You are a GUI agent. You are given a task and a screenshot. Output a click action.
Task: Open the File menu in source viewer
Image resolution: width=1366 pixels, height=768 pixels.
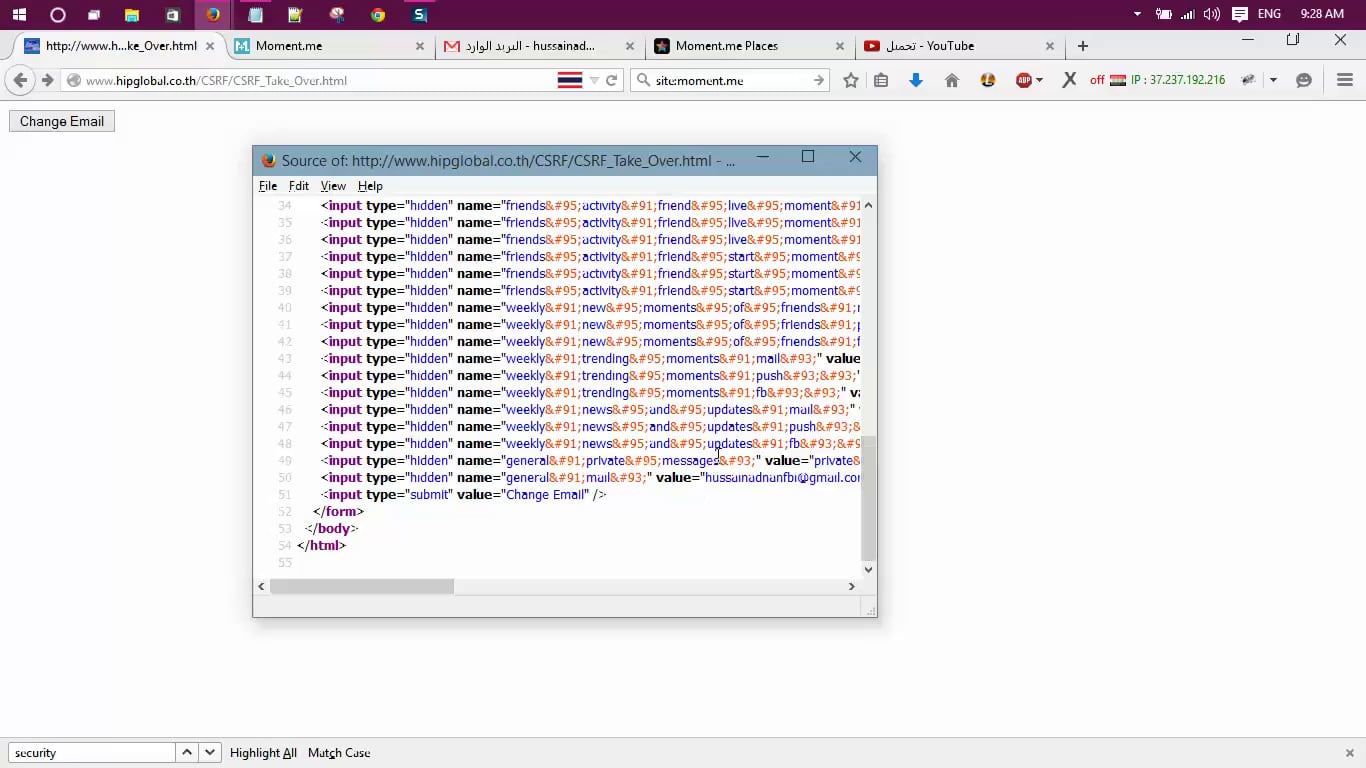coord(268,186)
